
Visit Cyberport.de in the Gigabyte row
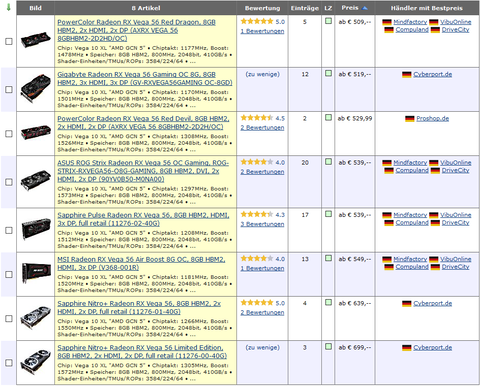[433, 74]
